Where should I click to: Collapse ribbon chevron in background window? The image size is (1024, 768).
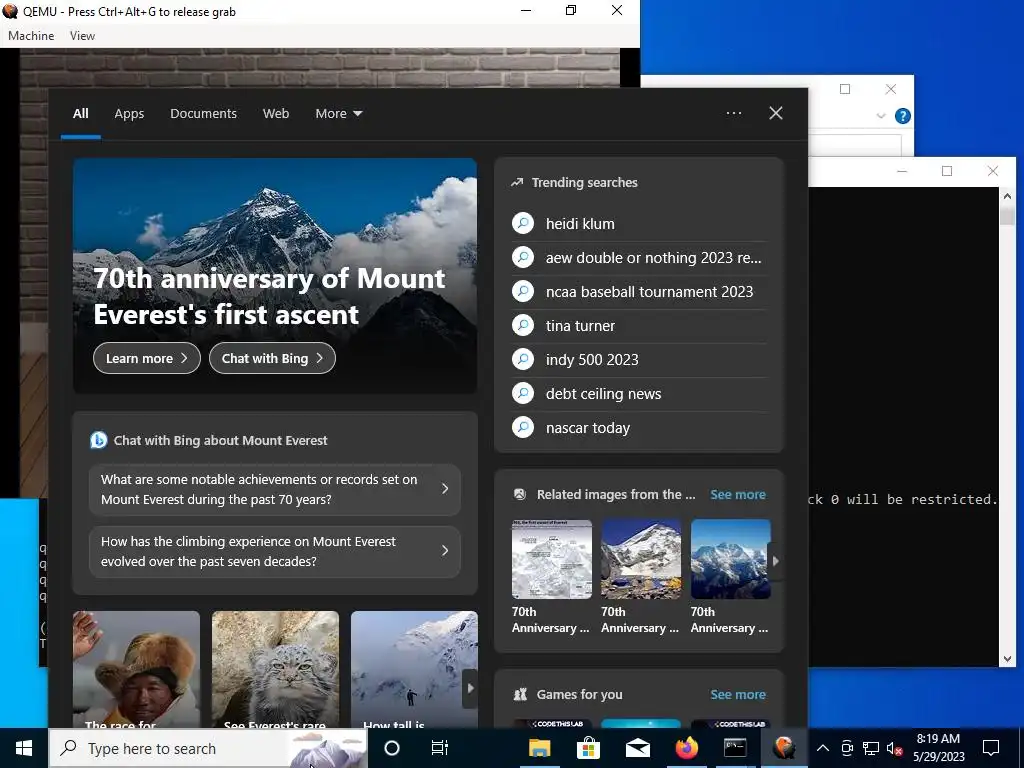pos(880,116)
